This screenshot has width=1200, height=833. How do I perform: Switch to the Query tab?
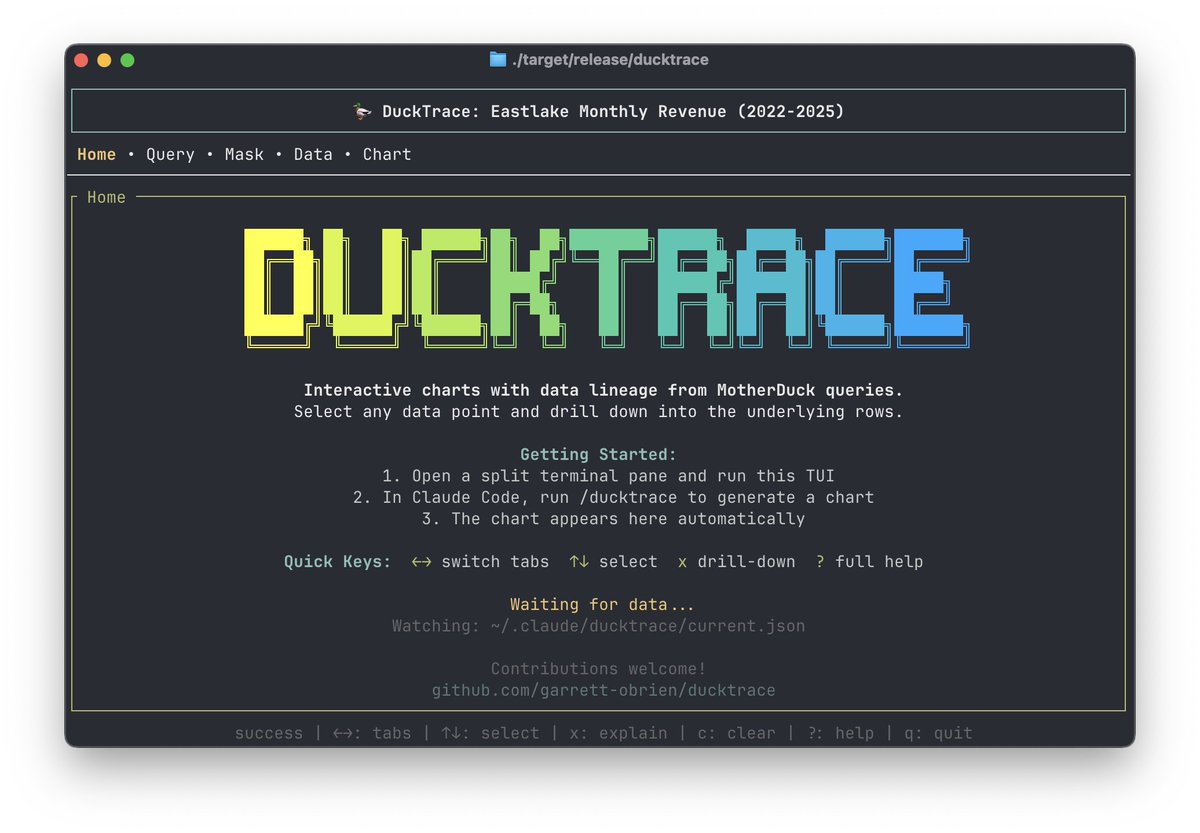click(x=170, y=154)
